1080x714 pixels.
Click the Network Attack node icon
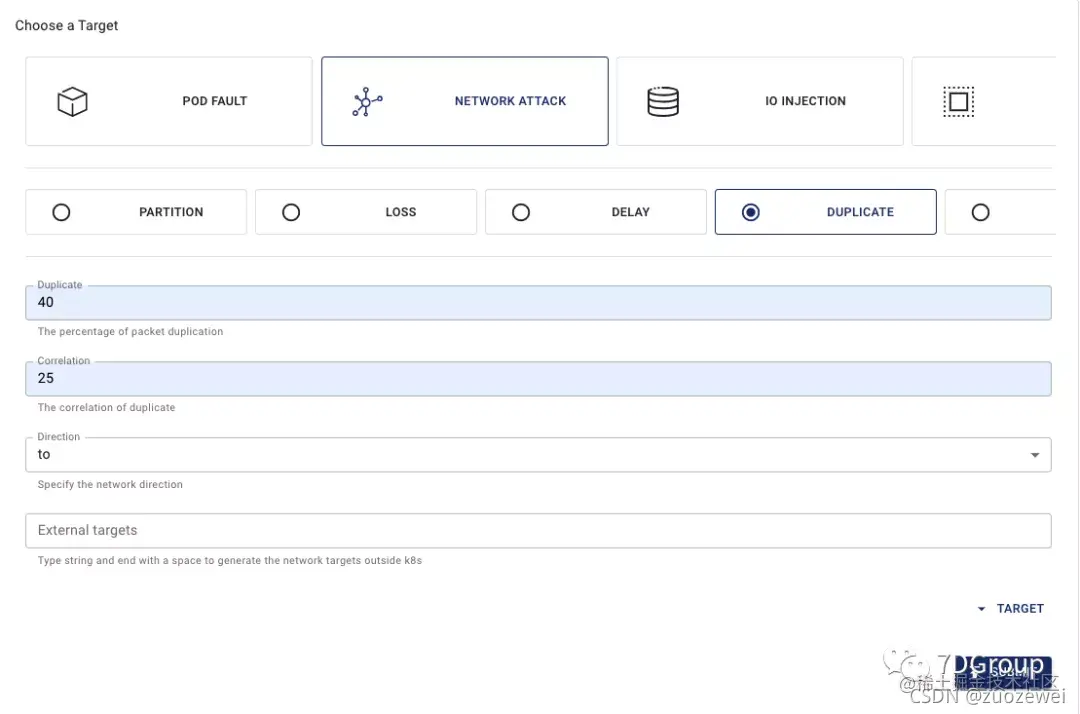click(x=367, y=102)
